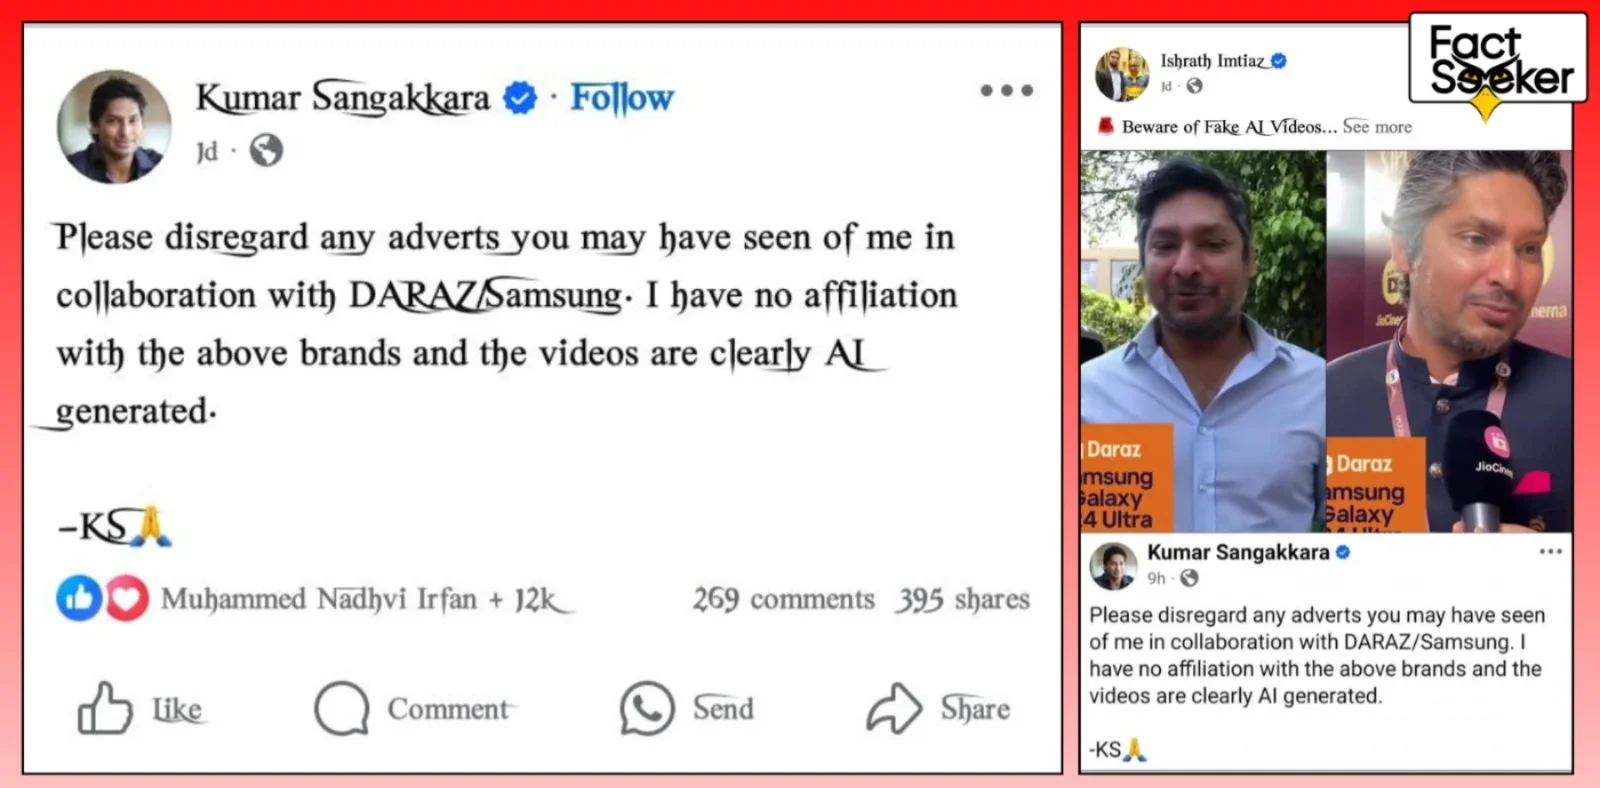Click the blue like reaction icon
Image resolution: width=1600 pixels, height=788 pixels.
tap(79, 599)
